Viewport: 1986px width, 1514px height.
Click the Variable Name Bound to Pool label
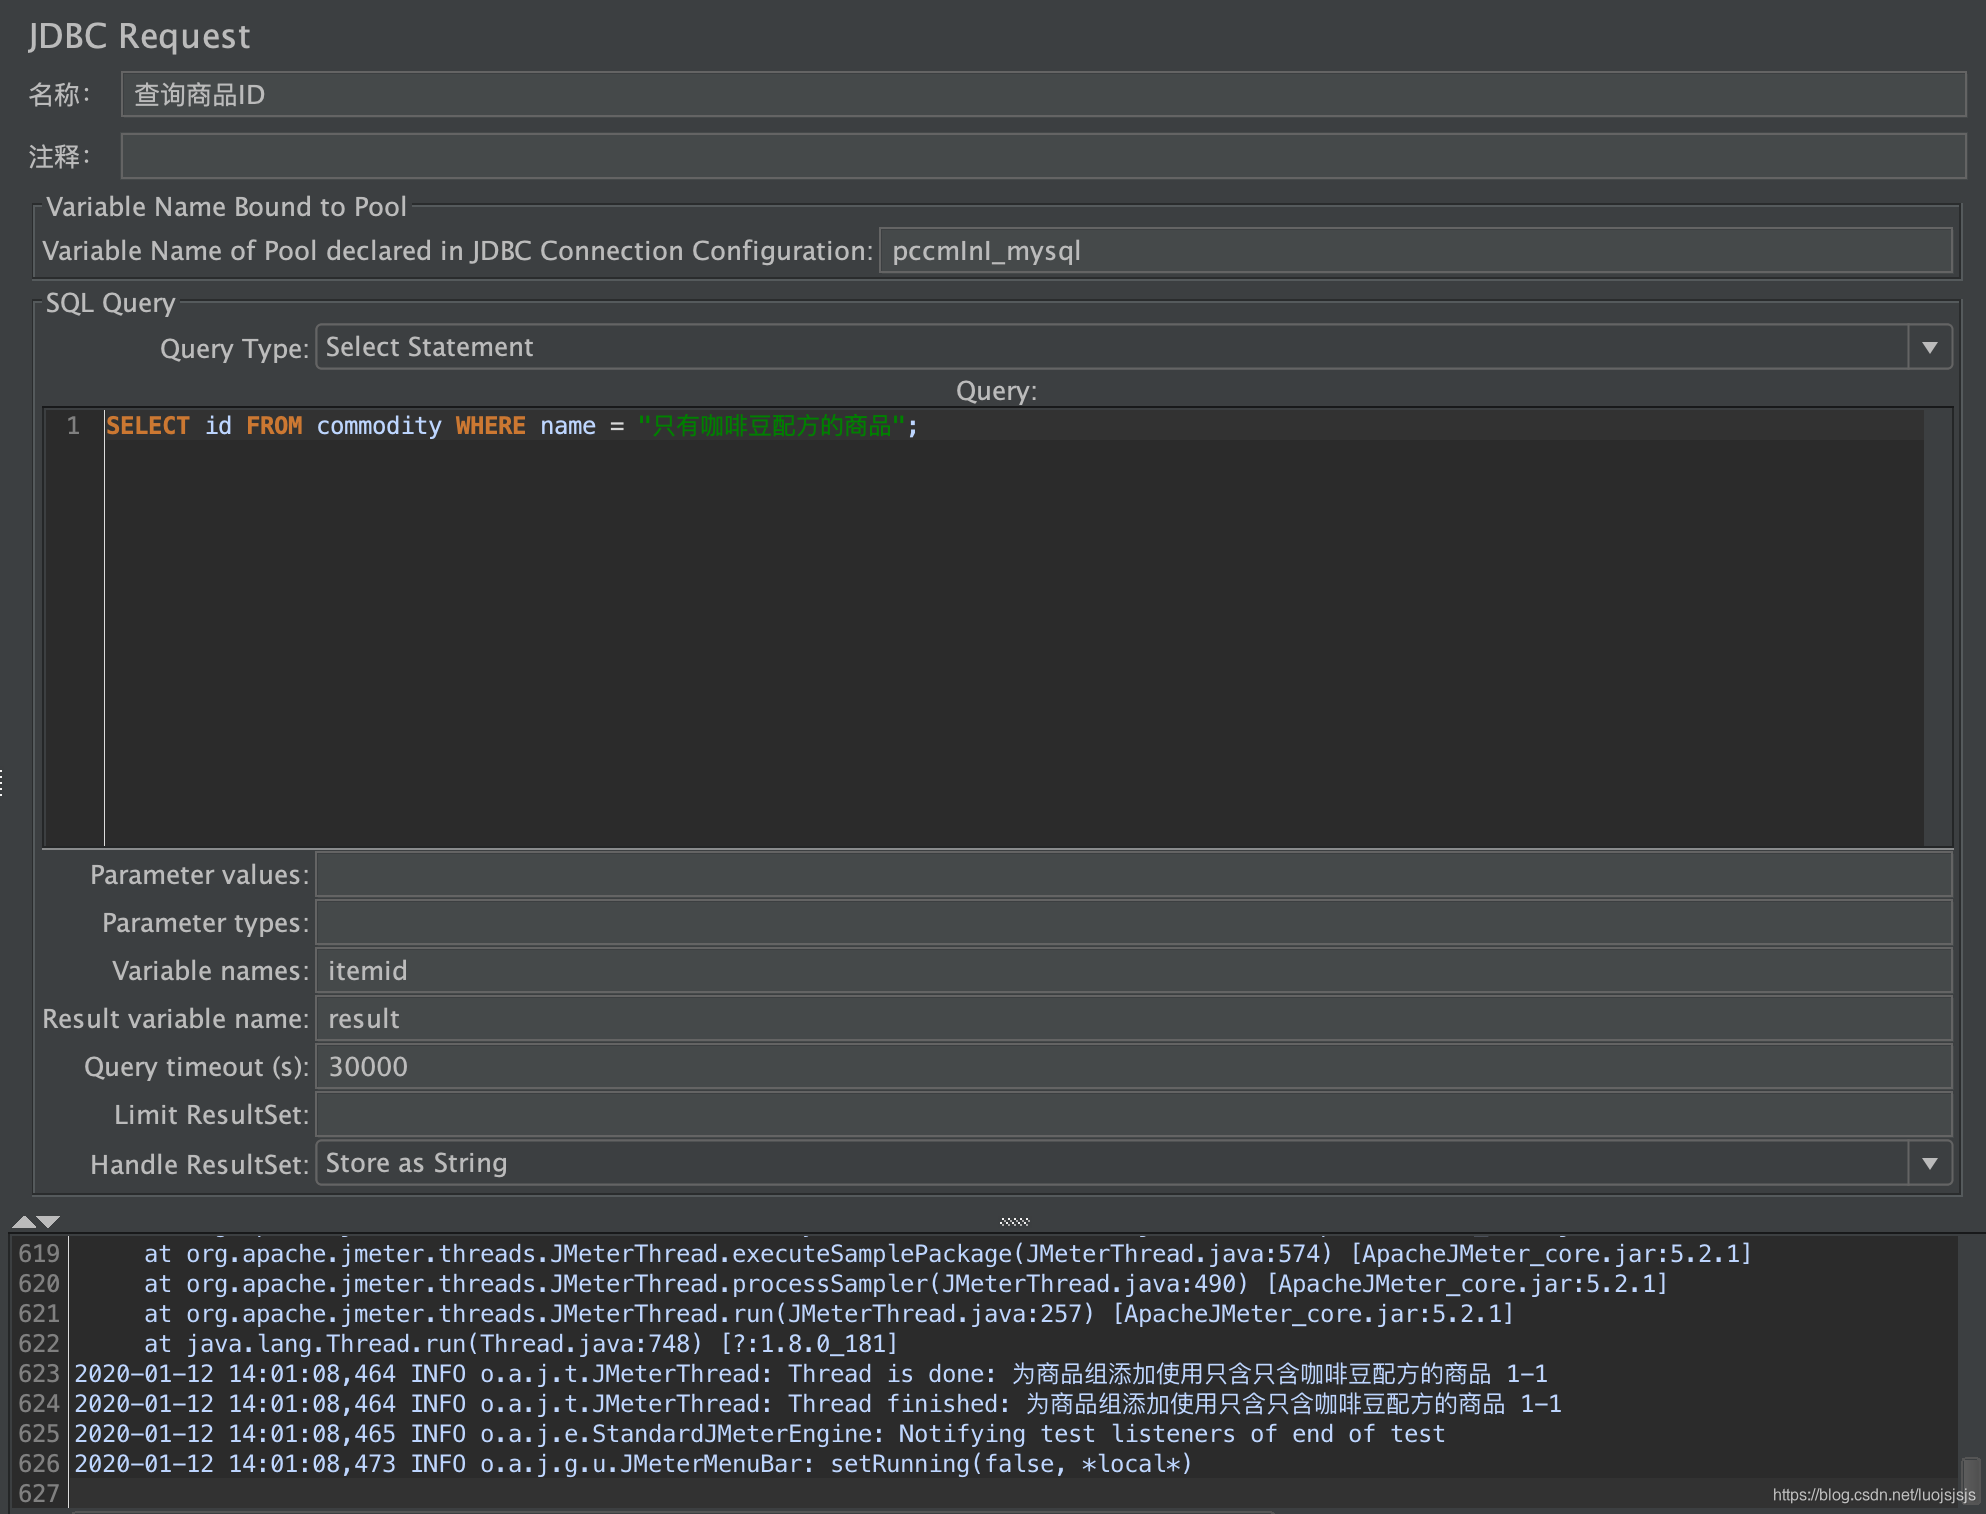click(x=226, y=207)
